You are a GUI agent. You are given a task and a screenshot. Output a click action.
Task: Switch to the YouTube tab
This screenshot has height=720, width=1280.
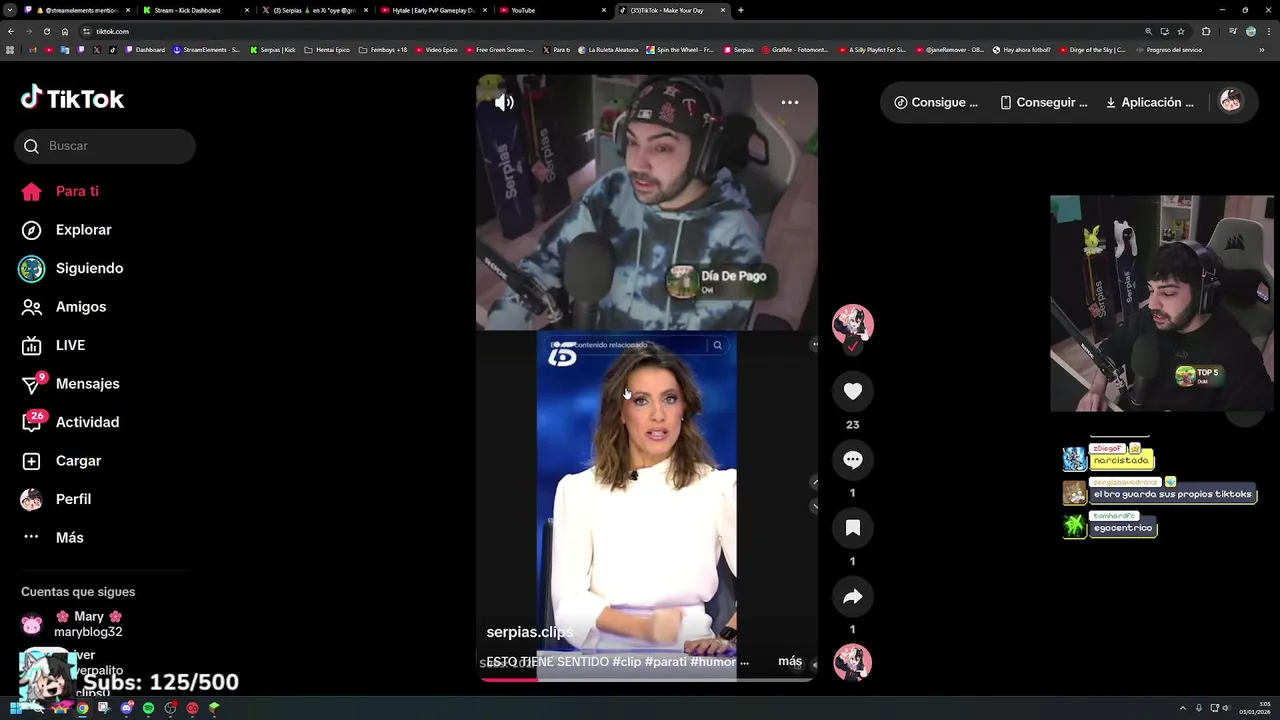(x=552, y=10)
